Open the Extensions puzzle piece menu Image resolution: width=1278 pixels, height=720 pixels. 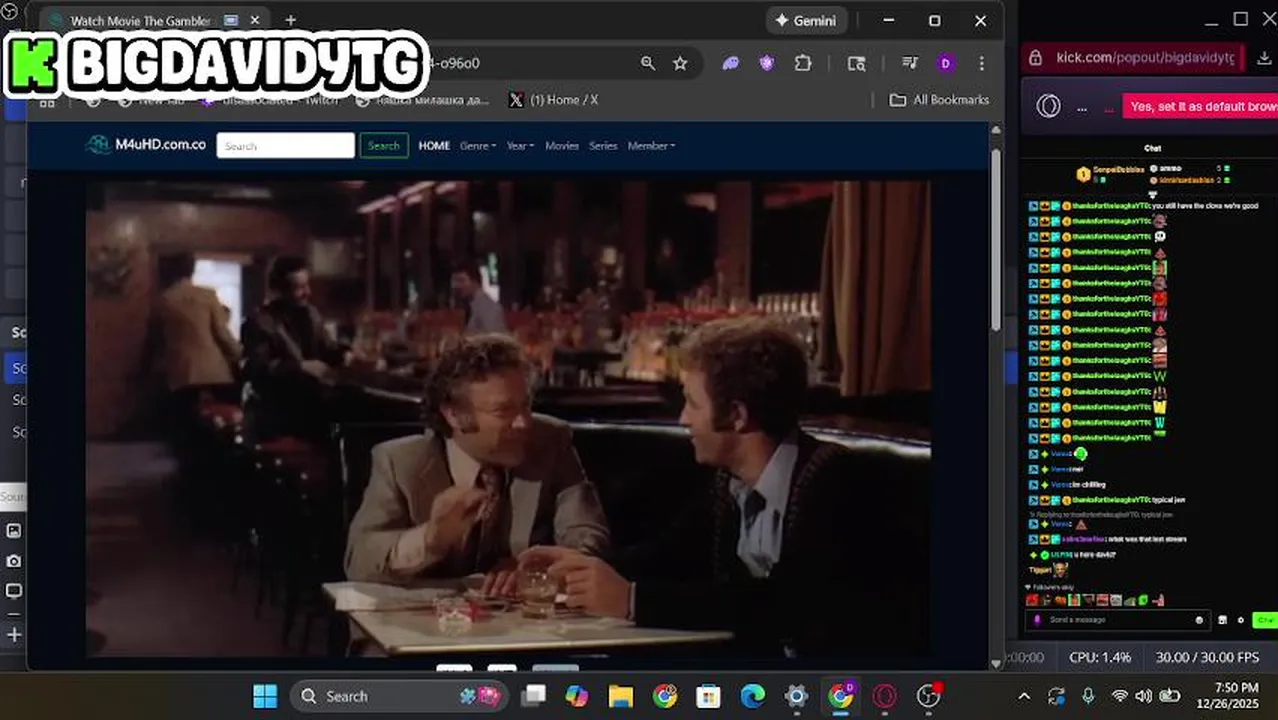point(803,63)
